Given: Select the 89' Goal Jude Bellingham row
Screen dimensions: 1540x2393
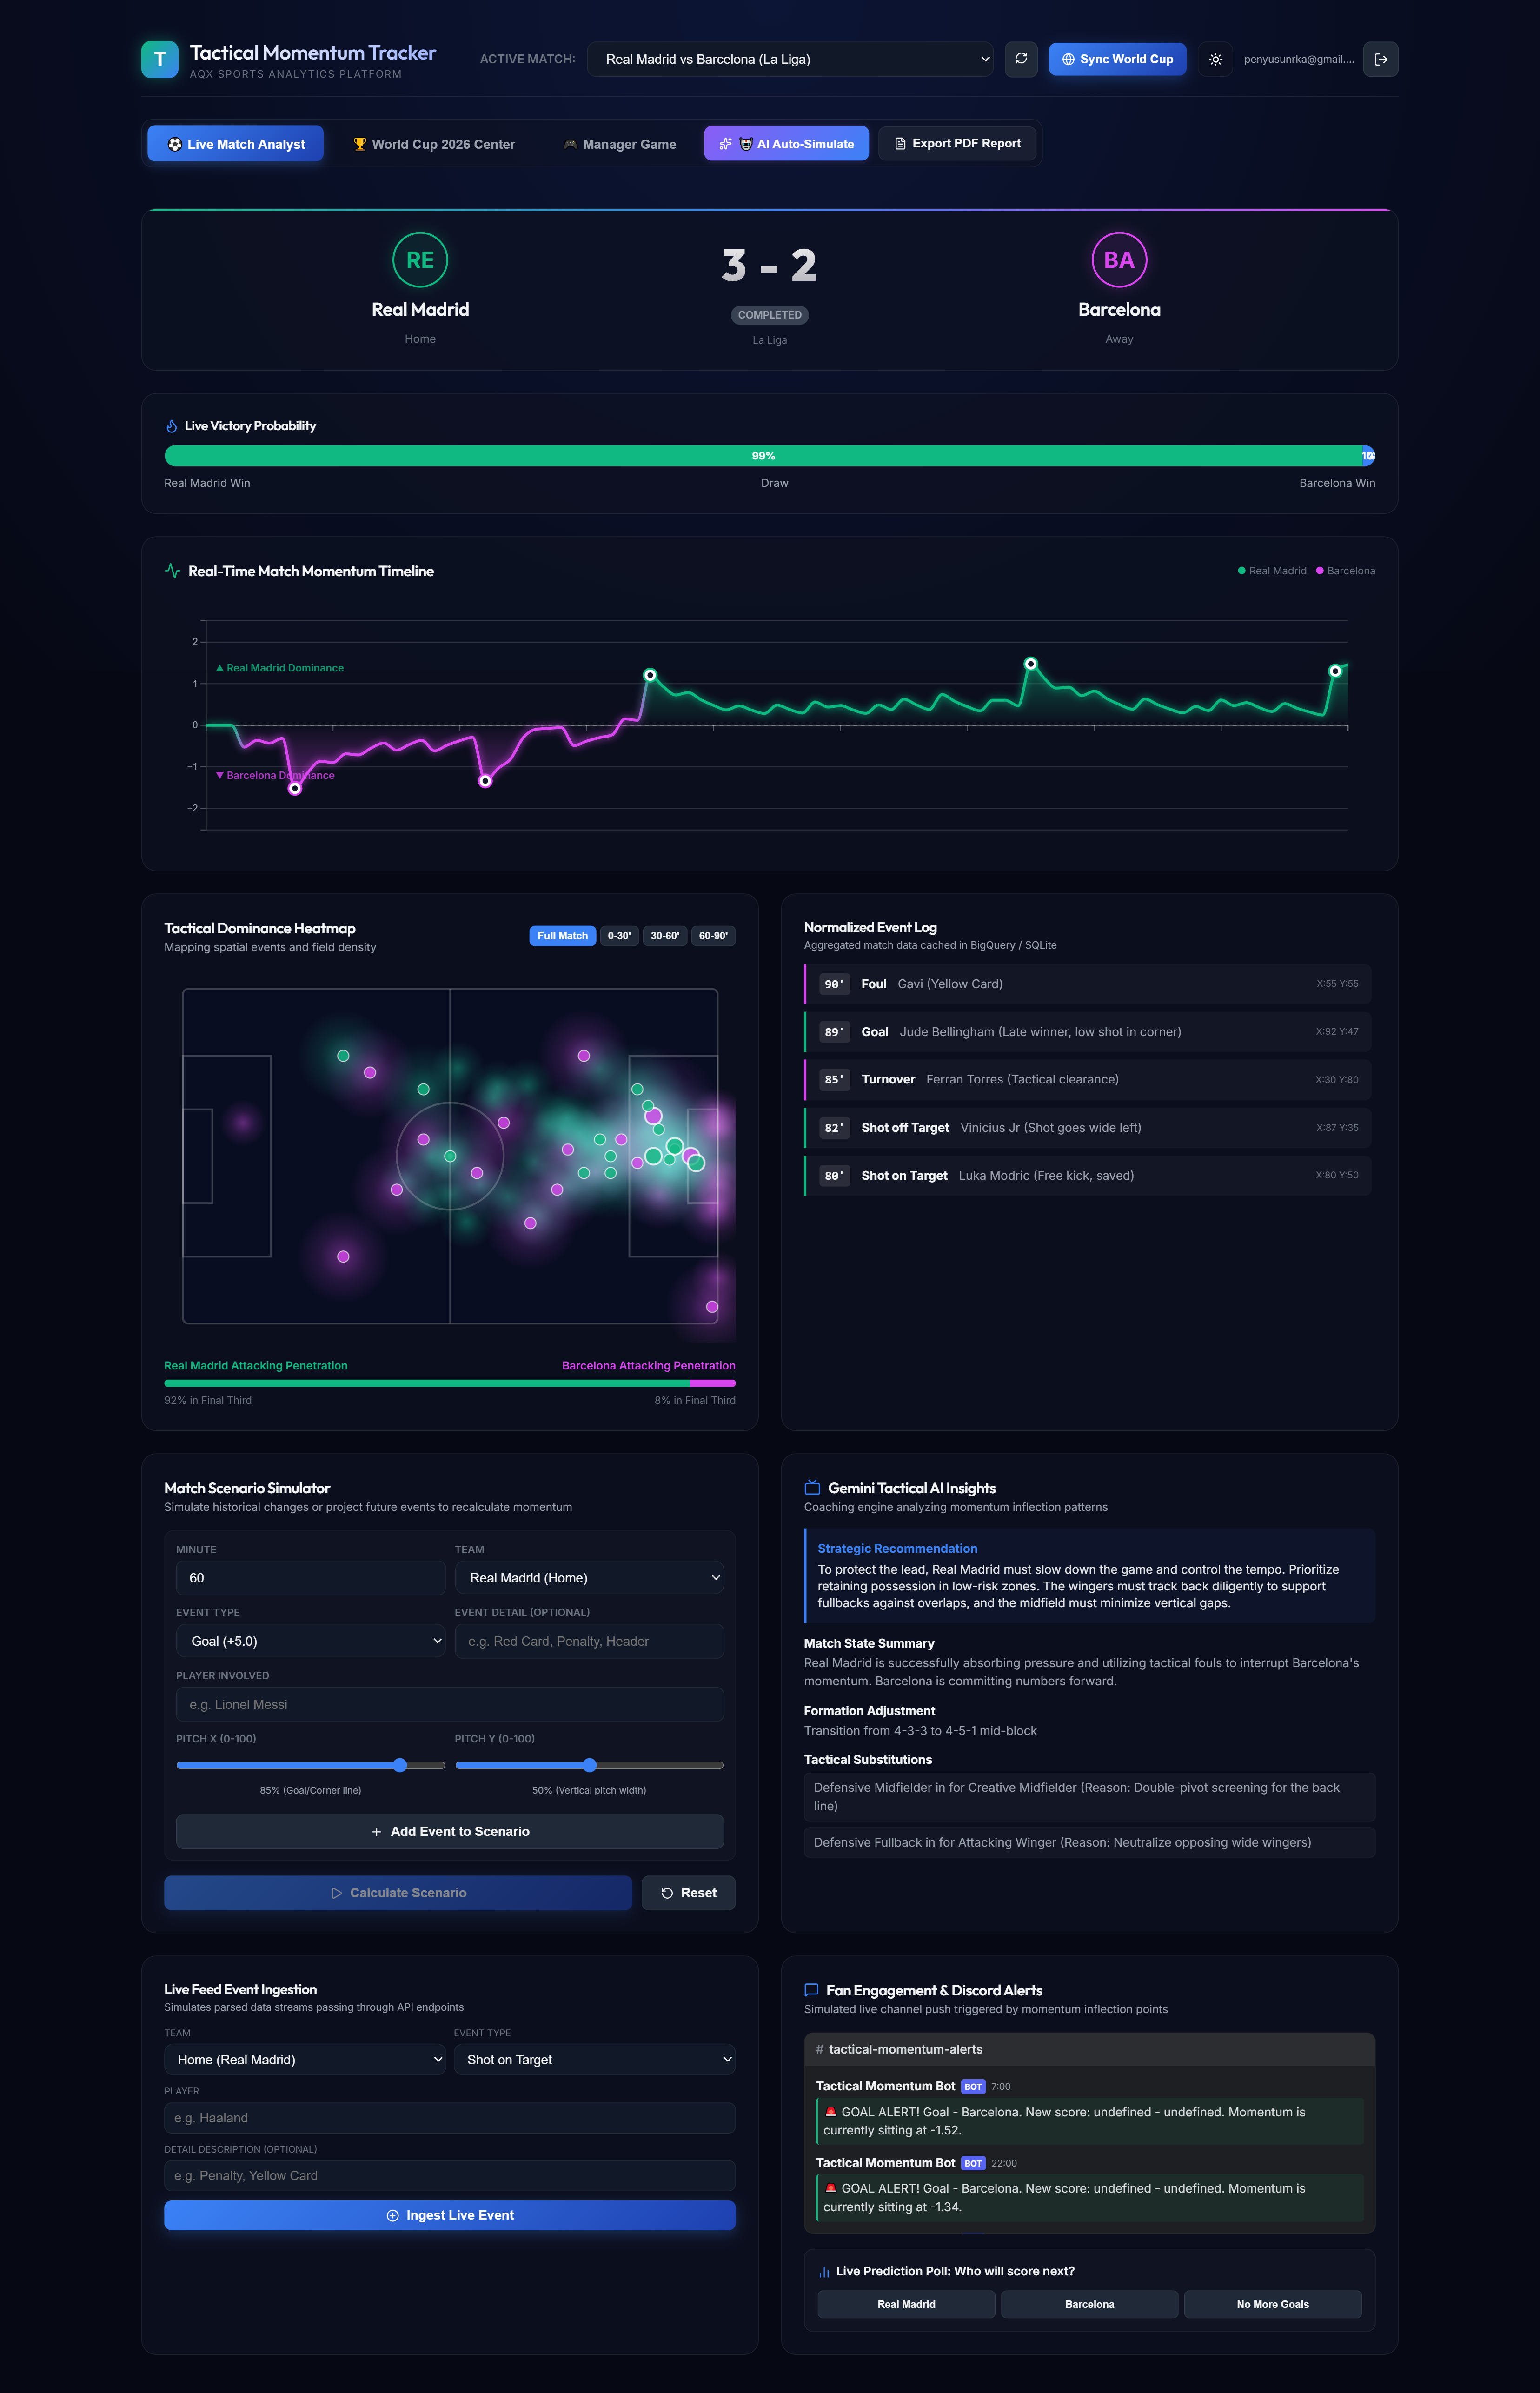Looking at the screenshot, I should pos(1088,1032).
